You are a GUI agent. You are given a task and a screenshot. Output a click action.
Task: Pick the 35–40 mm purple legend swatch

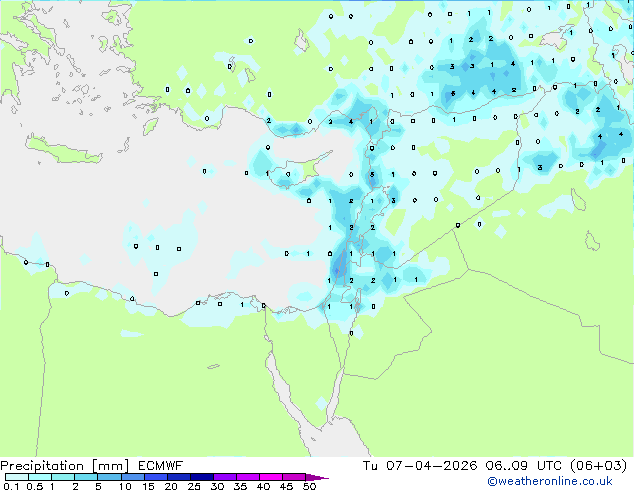(x=248, y=477)
